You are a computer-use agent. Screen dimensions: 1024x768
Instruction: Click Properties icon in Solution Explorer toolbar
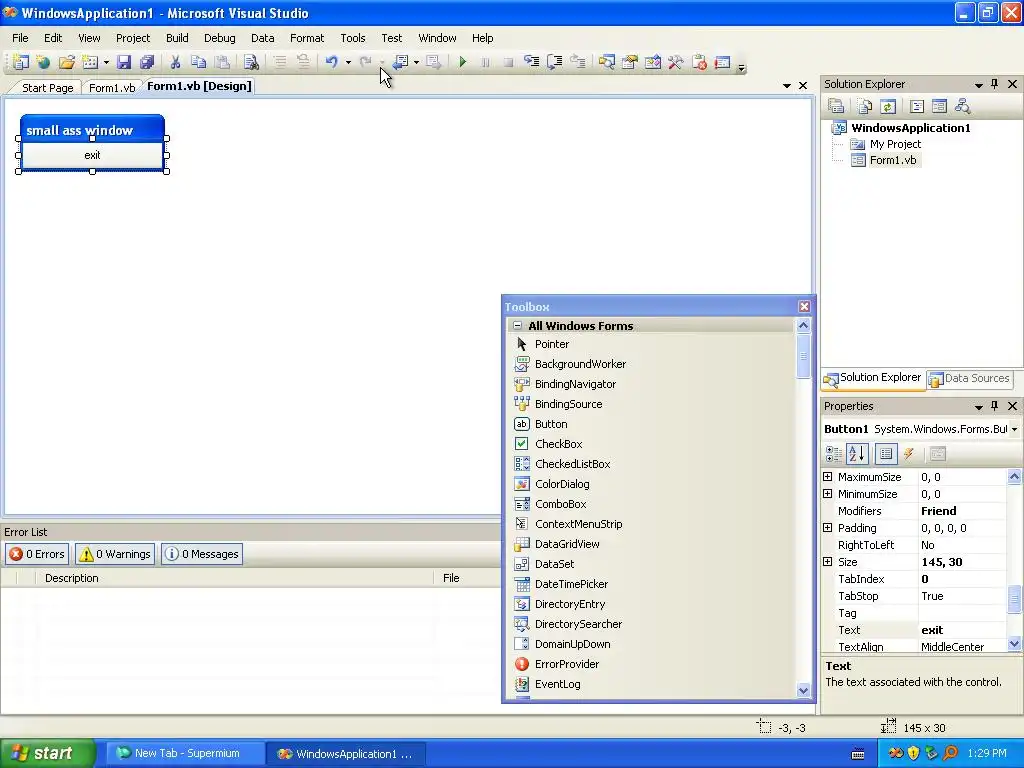(x=836, y=106)
